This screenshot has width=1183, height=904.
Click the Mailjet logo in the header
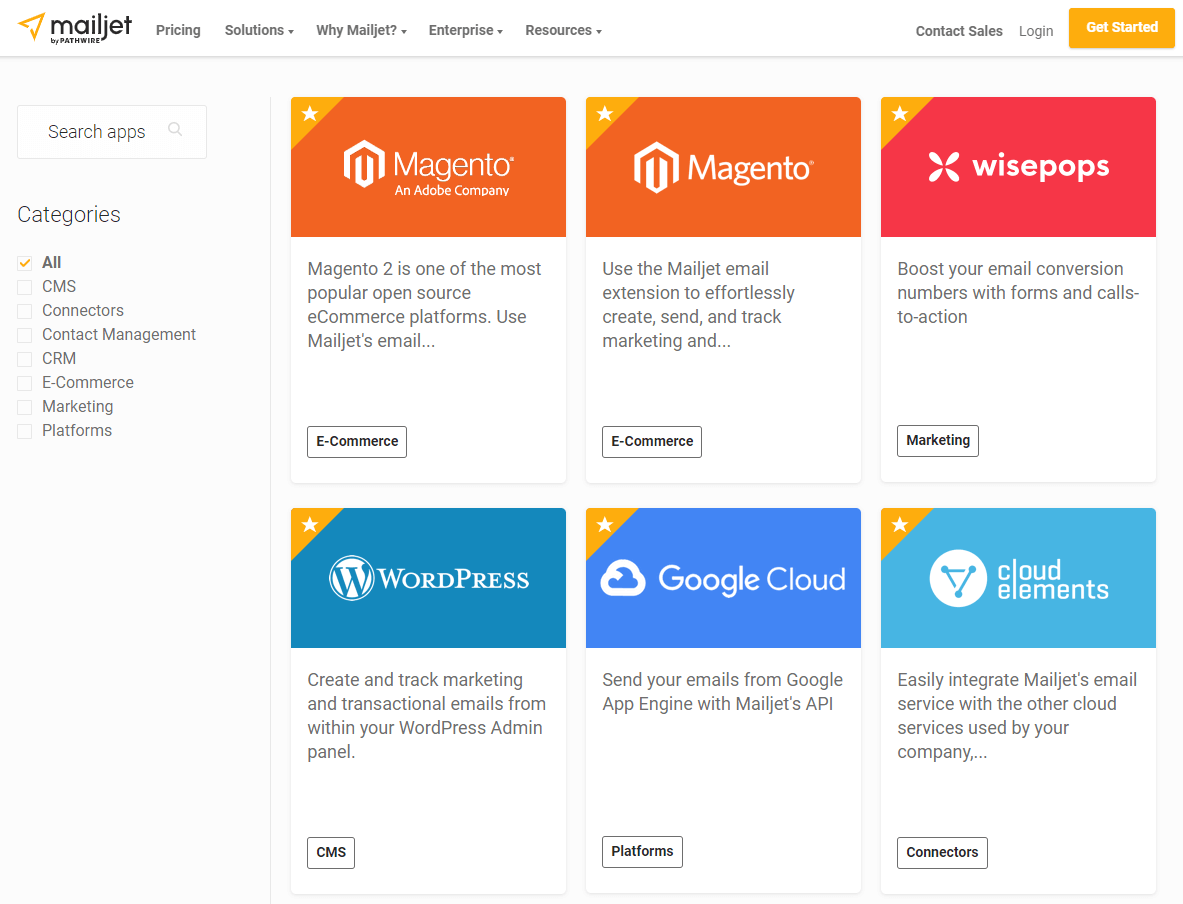coord(75,29)
